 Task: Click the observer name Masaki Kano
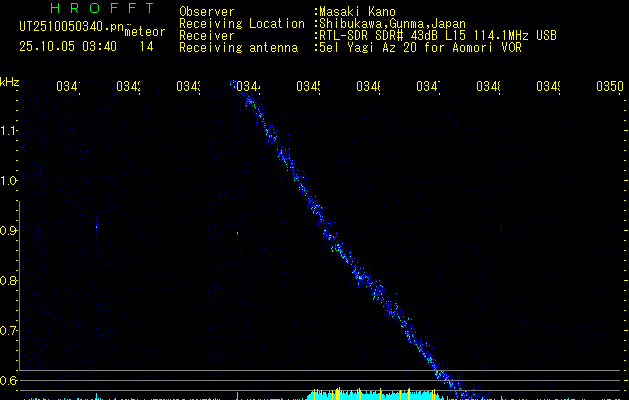tap(357, 12)
